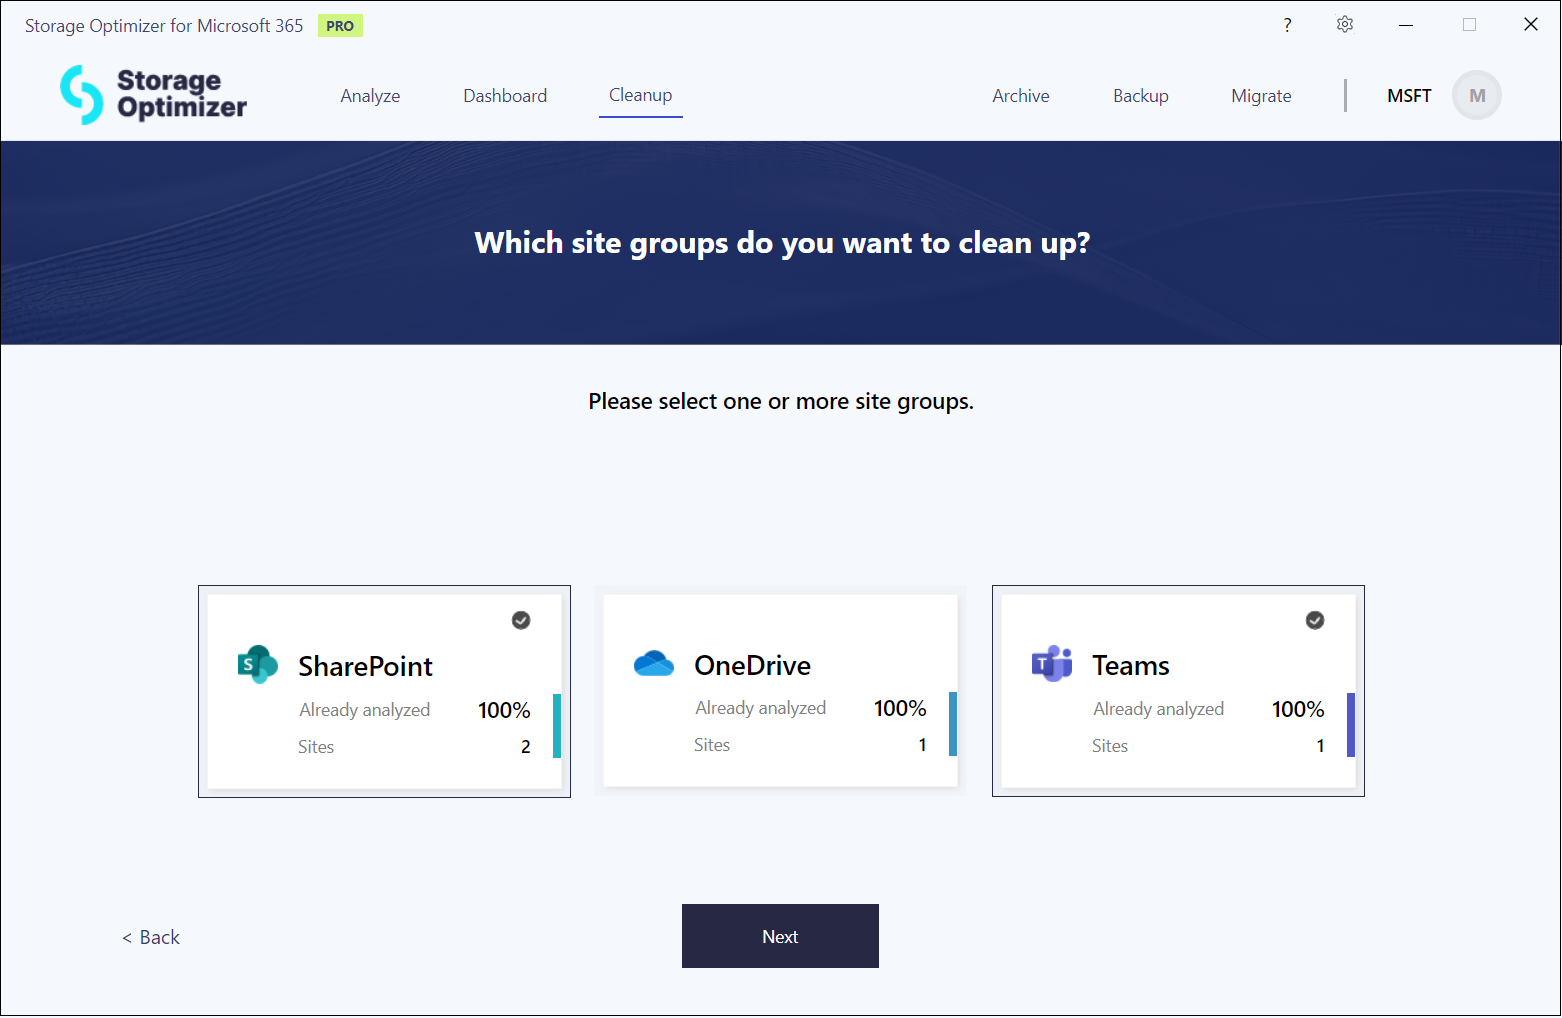Click the SharePoint logo icon
Screen dimensions: 1562x1018
pos(257,665)
